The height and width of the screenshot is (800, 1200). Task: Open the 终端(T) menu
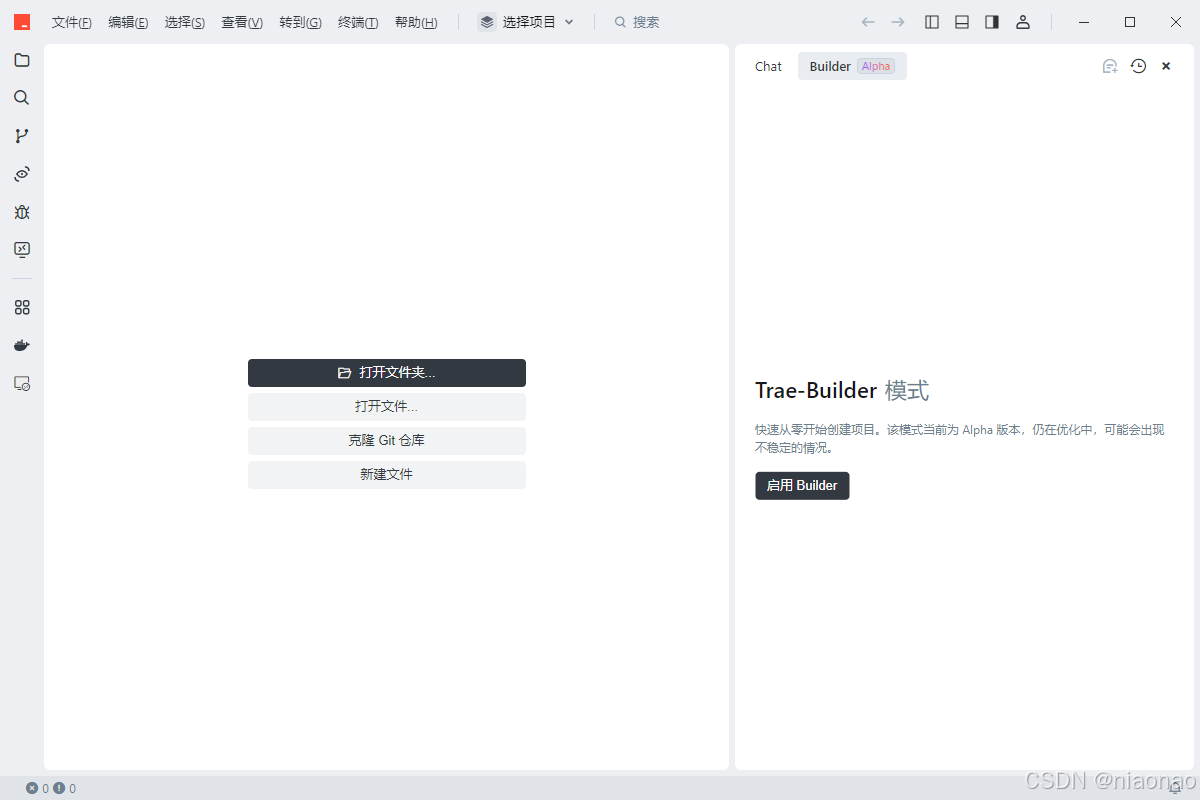click(358, 22)
